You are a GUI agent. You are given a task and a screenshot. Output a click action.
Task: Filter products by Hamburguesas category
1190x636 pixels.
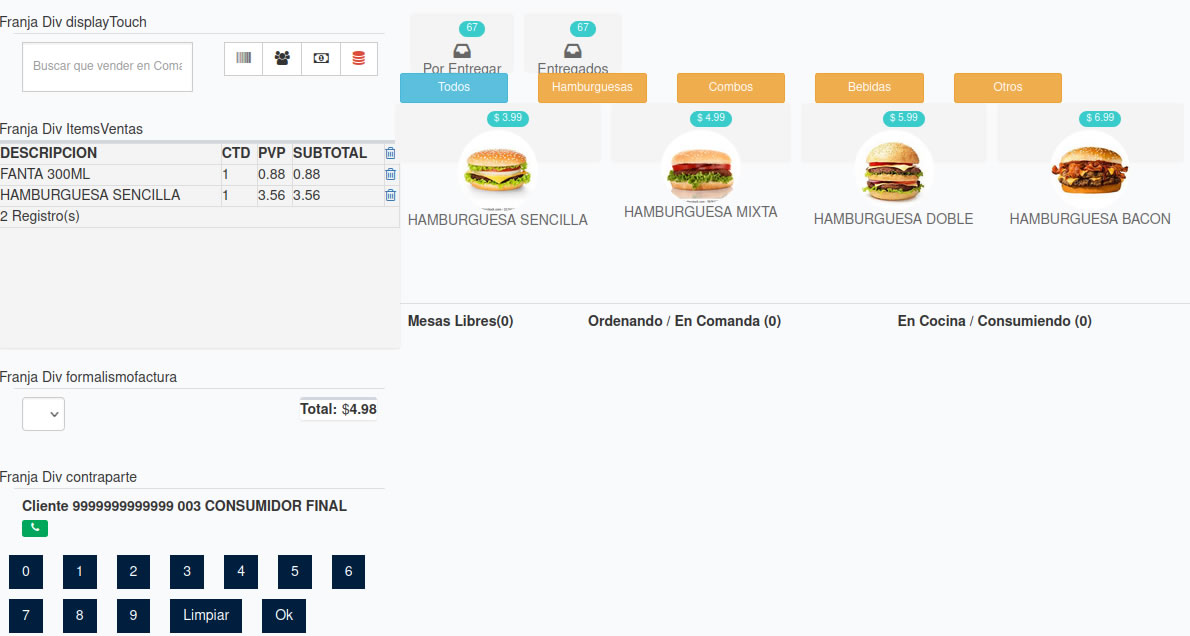[592, 88]
